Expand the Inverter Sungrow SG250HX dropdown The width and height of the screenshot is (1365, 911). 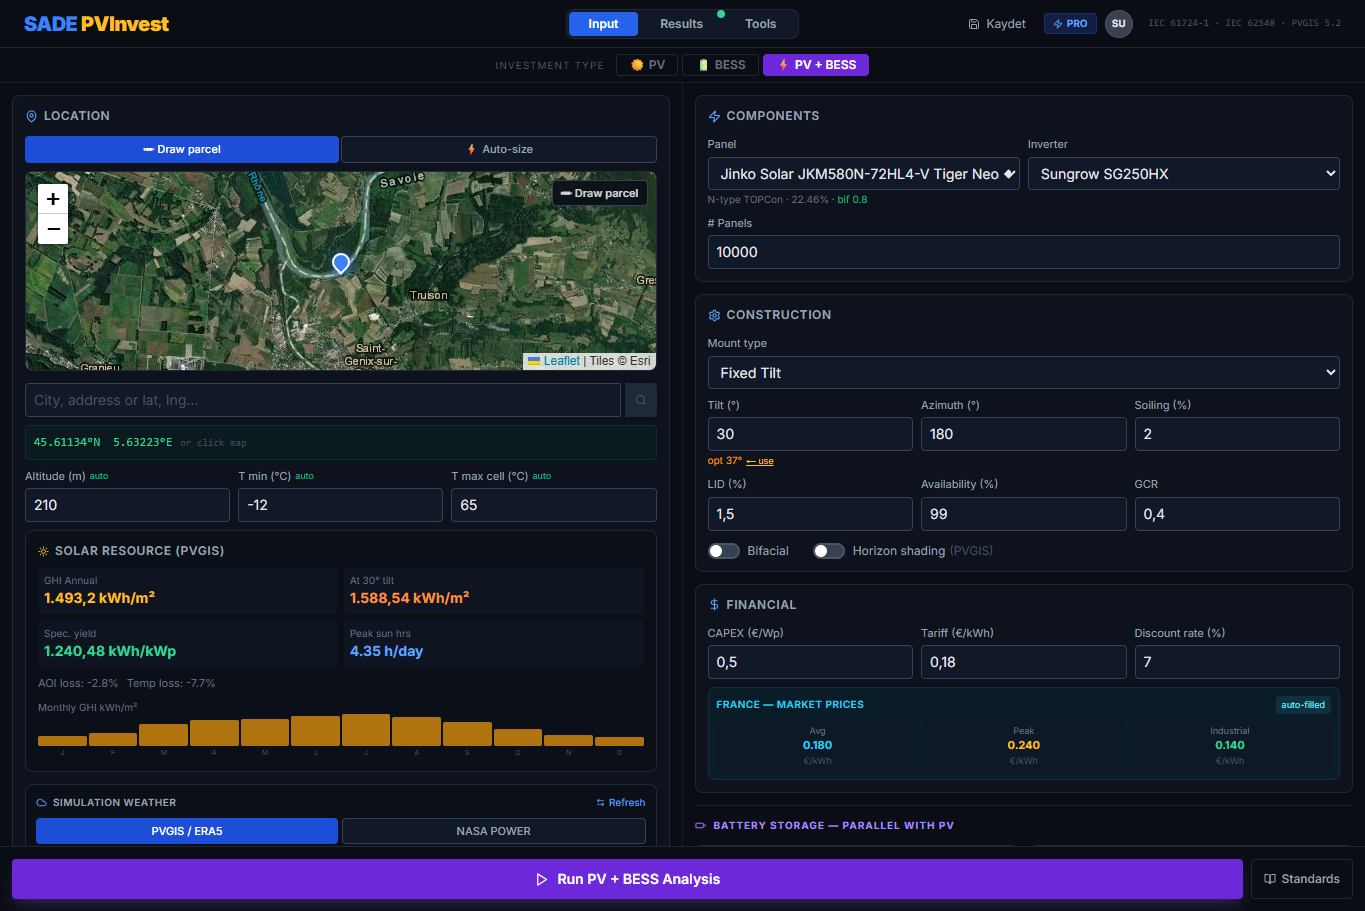coord(1184,174)
